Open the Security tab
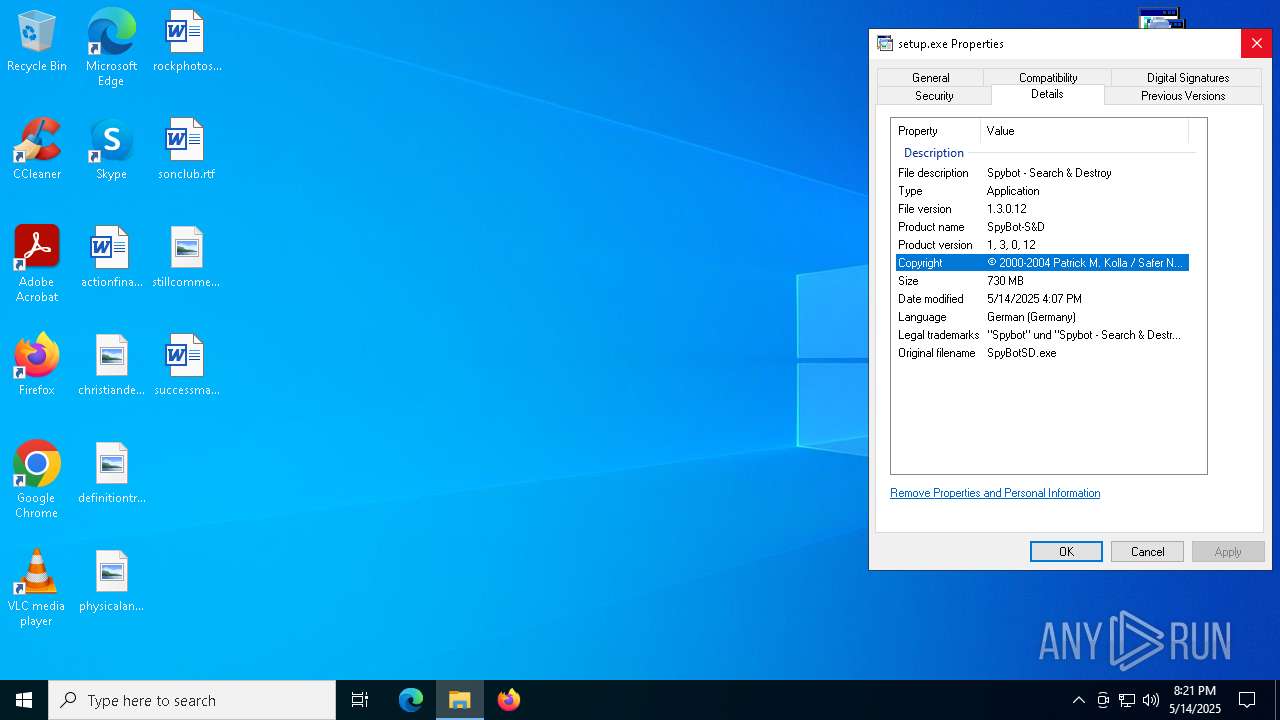This screenshot has height=720, width=1280. pyautogui.click(x=934, y=96)
